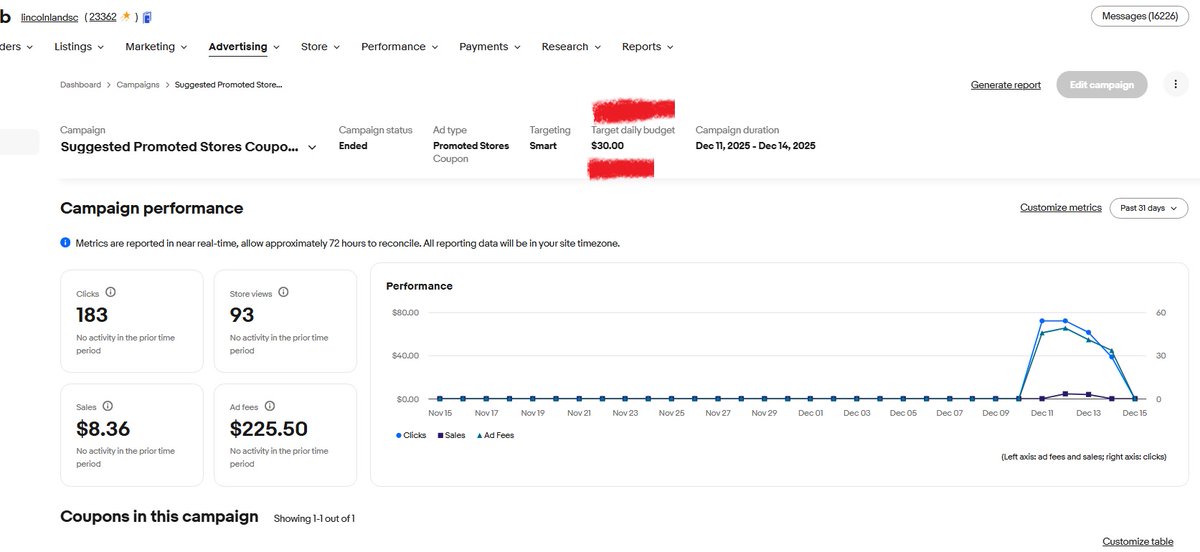Click the Nov 15 label on chart axis
1200x552 pixels.
[440, 413]
